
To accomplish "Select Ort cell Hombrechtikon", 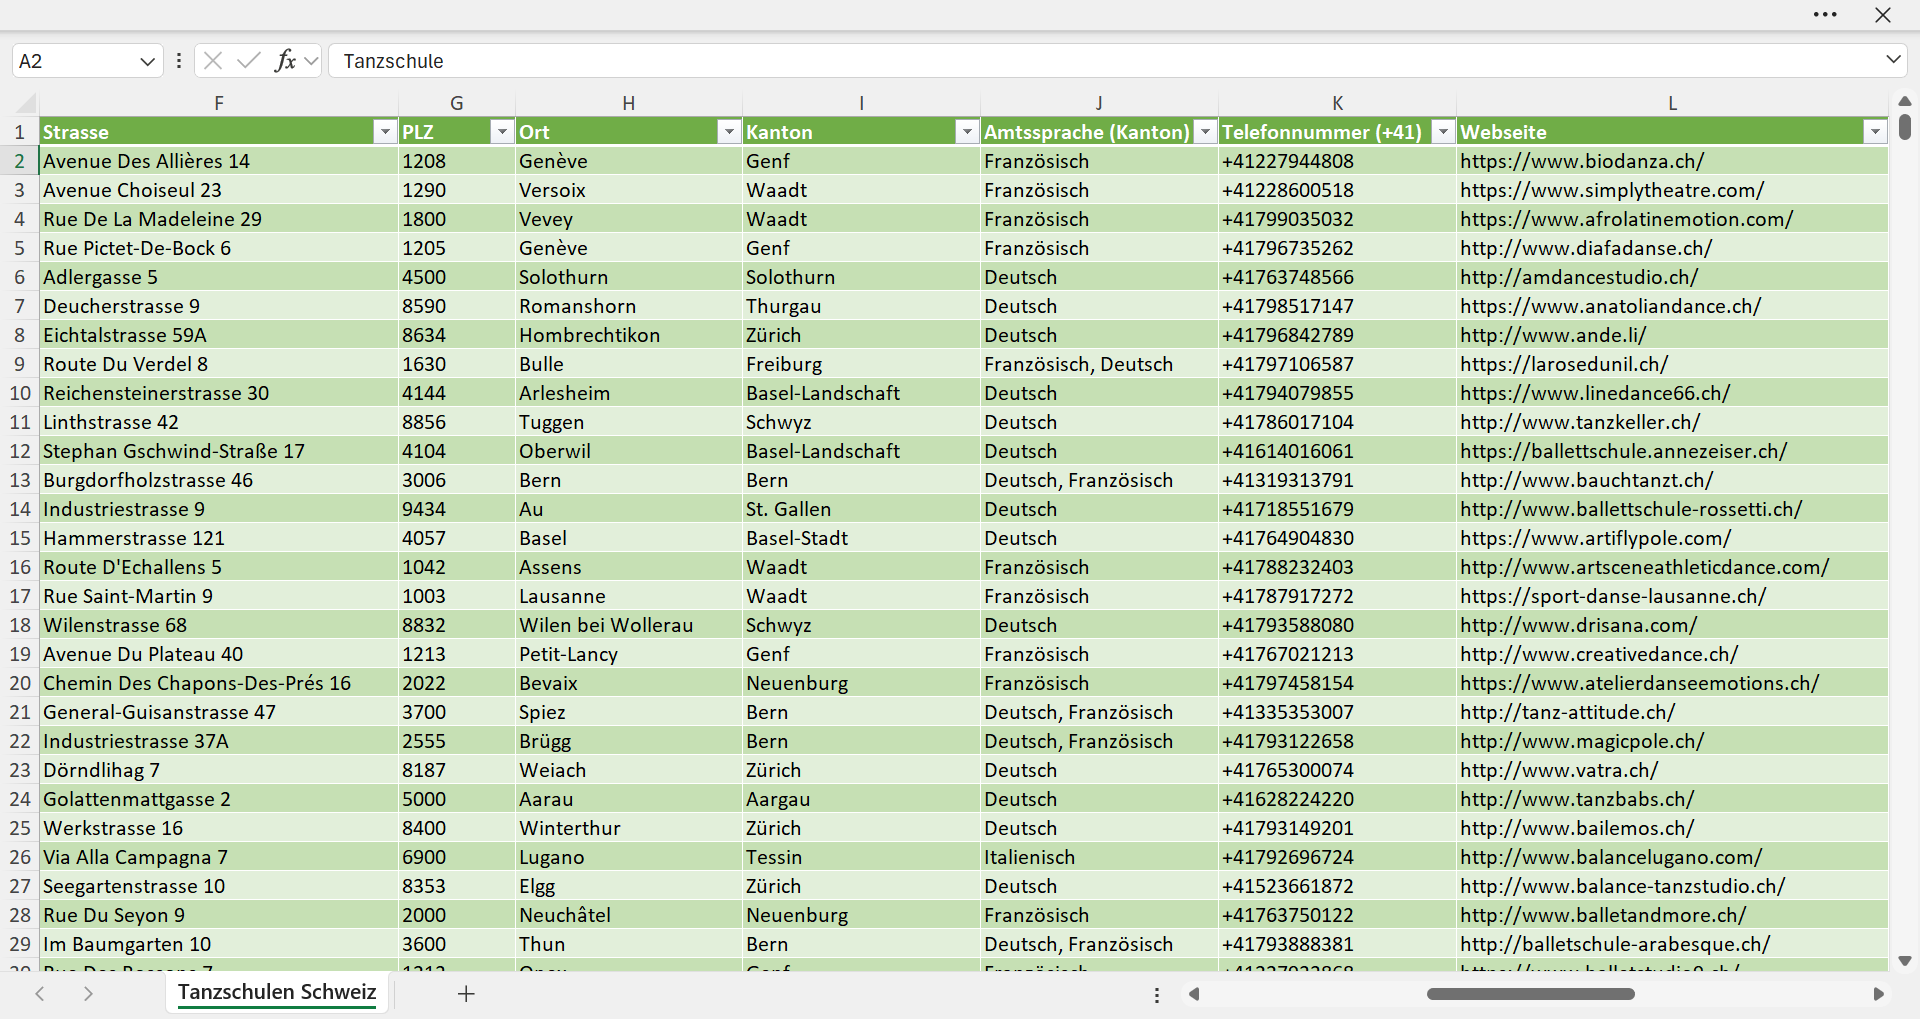I will (x=628, y=335).
